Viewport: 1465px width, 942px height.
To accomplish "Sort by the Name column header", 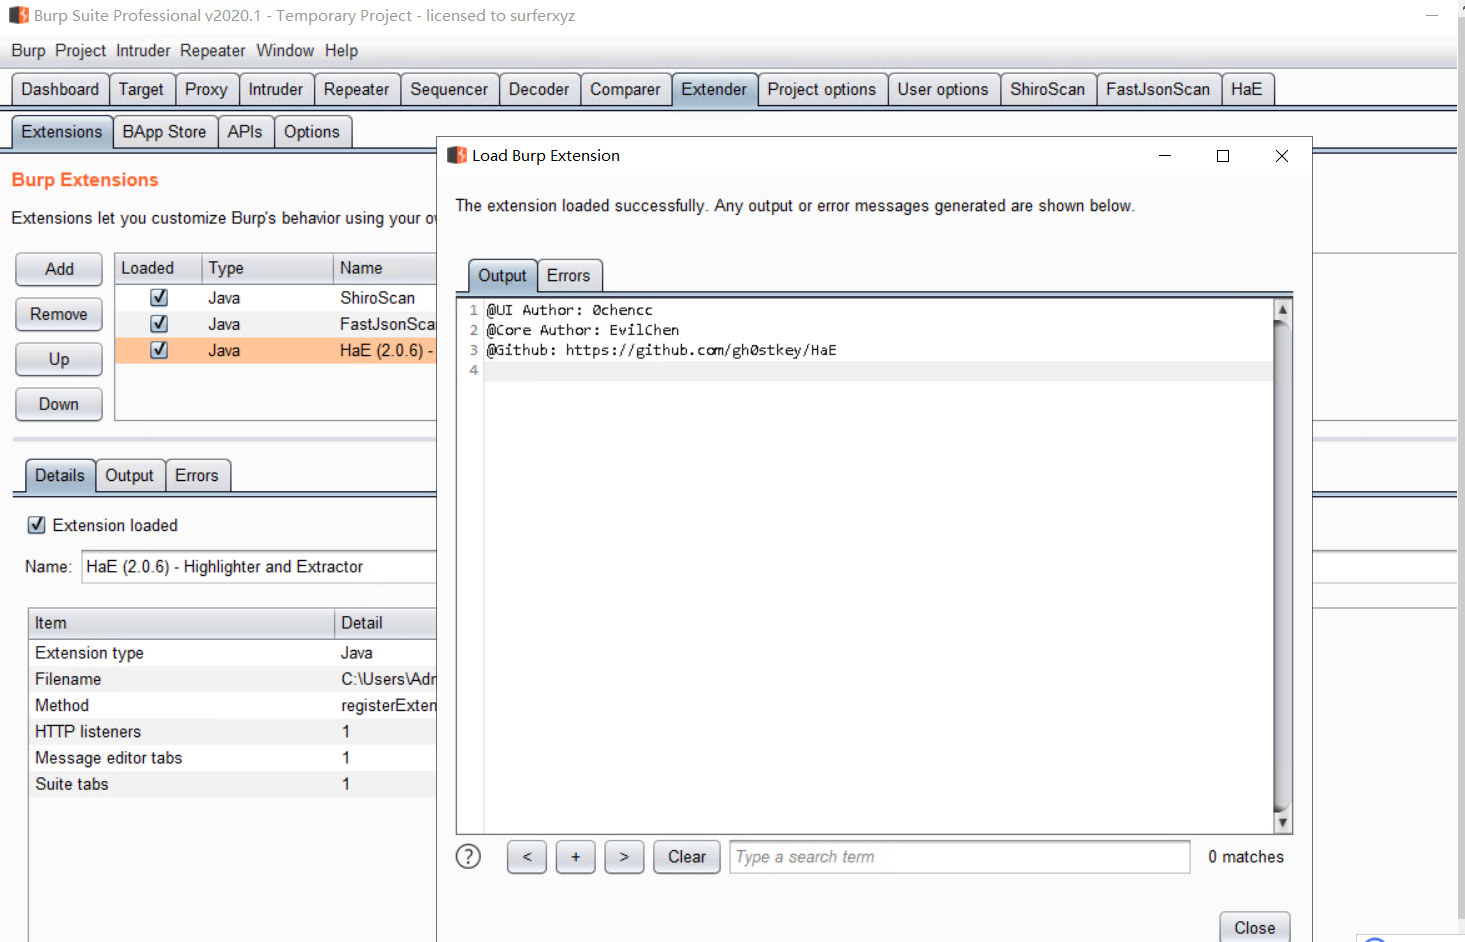I will pos(385,268).
